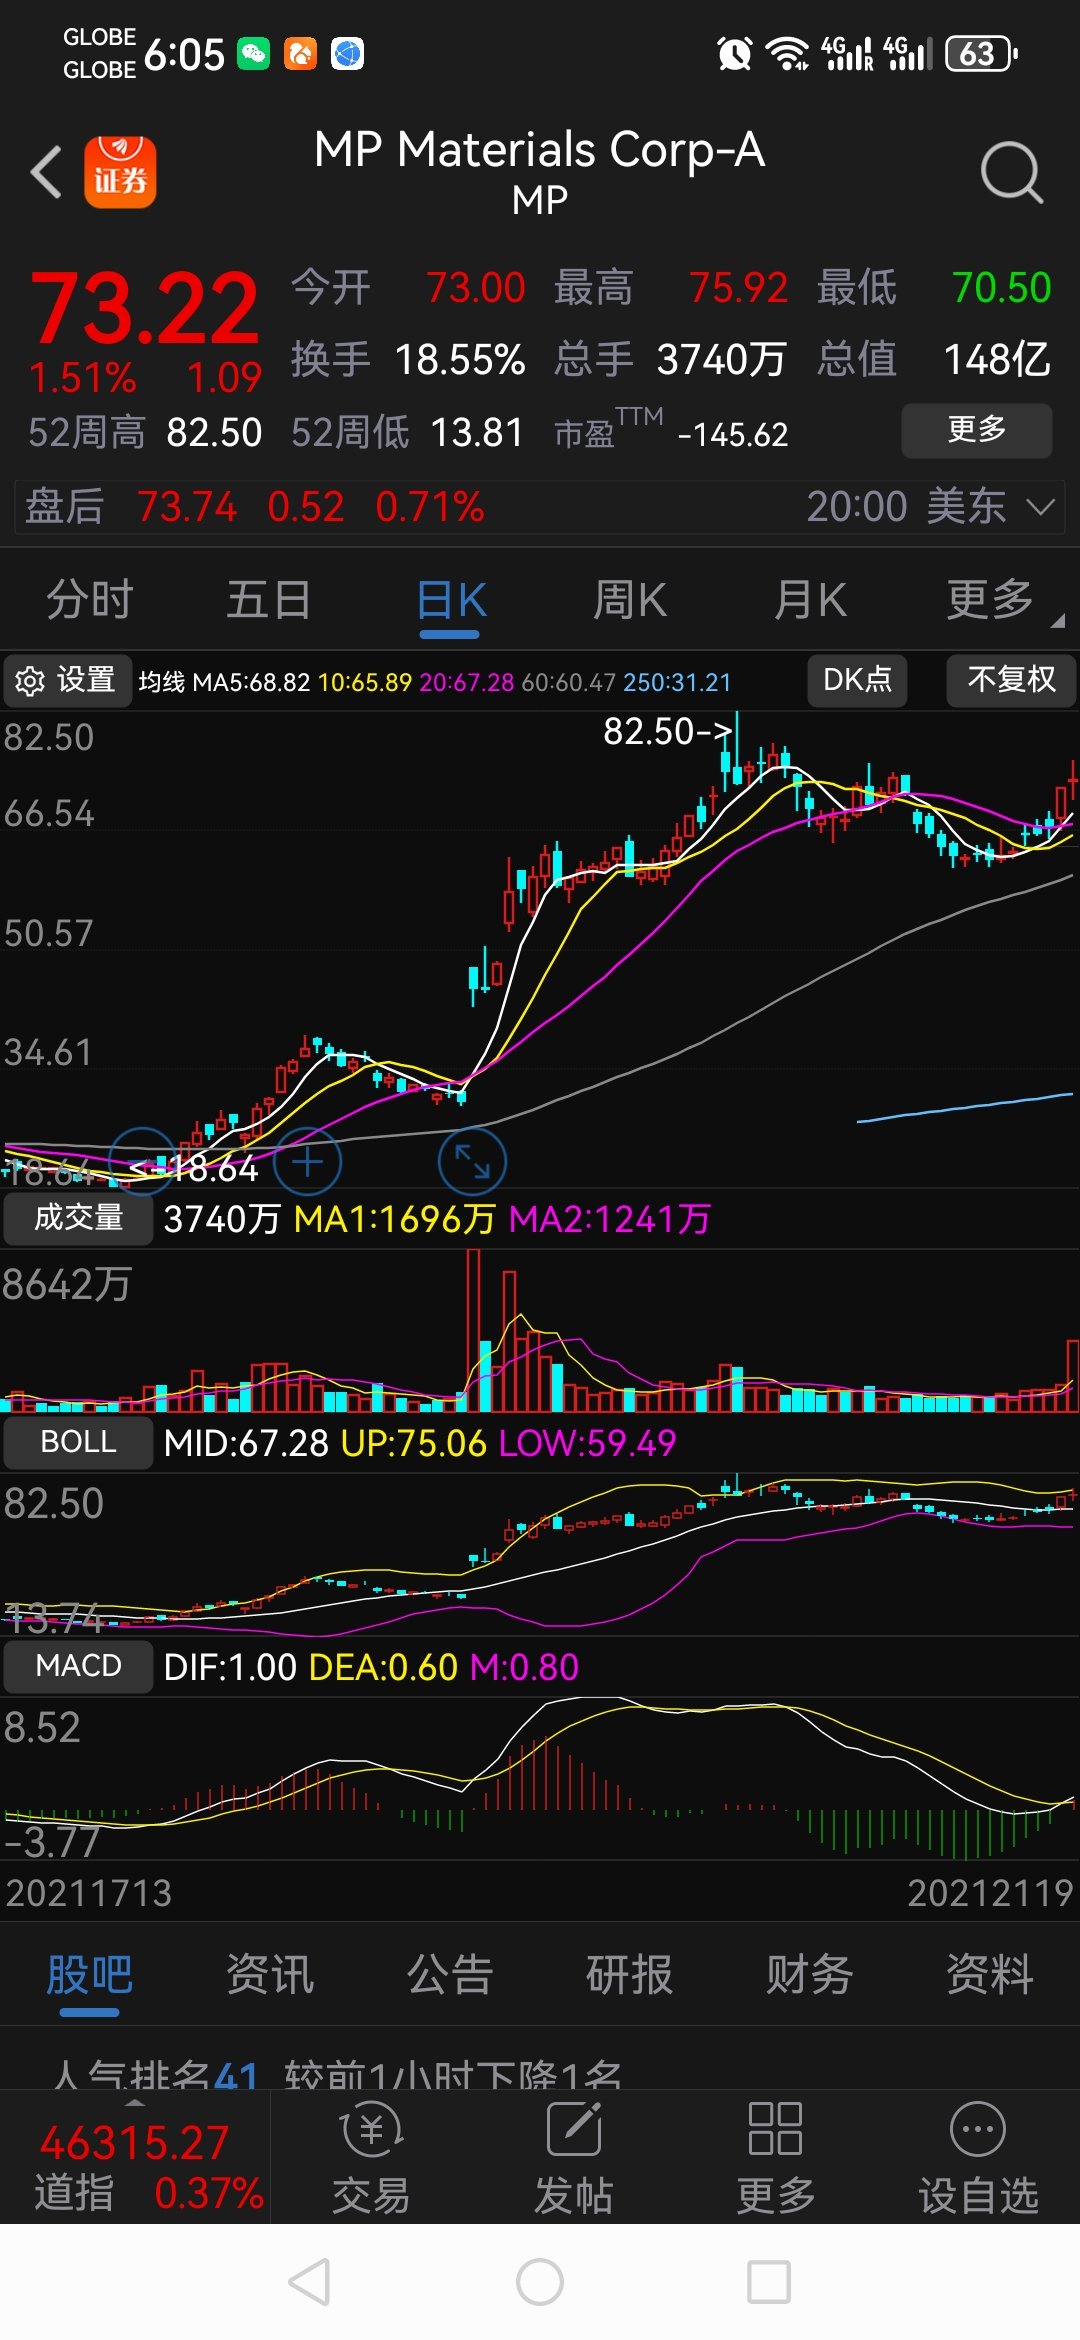
Task: Tap the MID:67.28 BOLL reading
Action: [x=245, y=1443]
